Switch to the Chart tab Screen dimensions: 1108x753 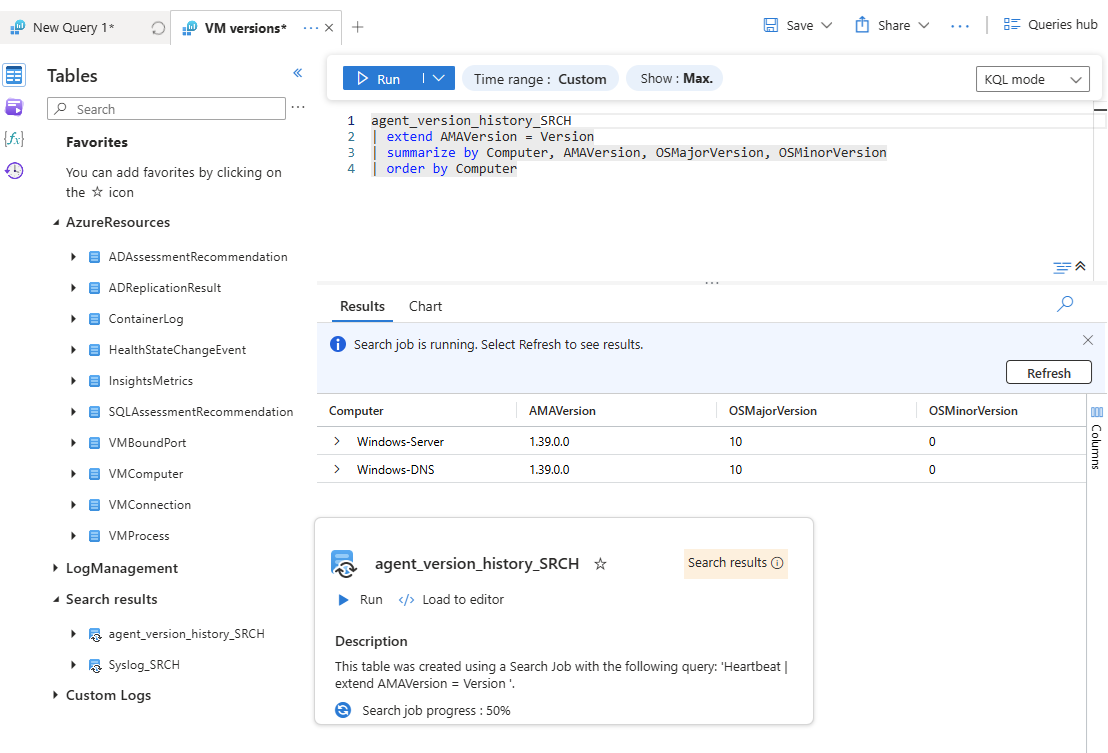point(425,306)
